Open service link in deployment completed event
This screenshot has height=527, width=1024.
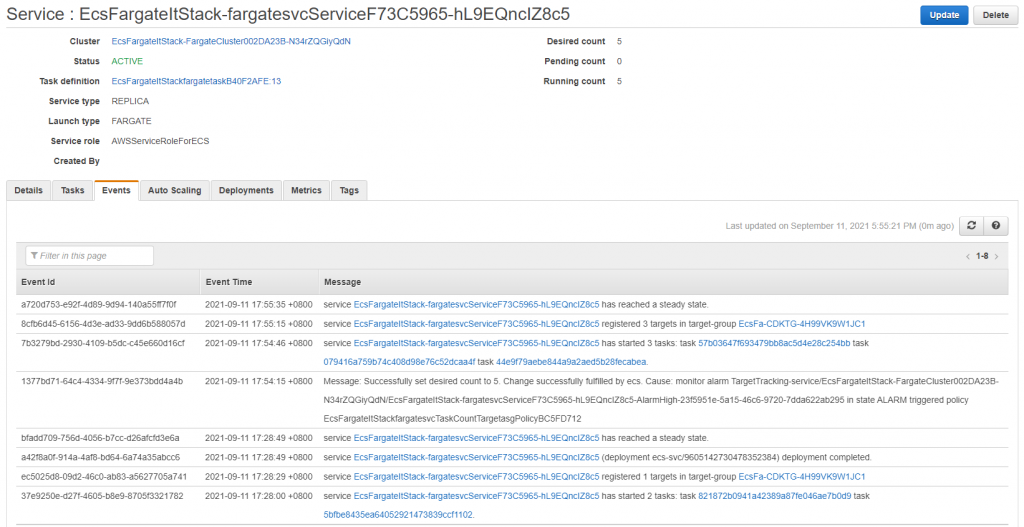click(476, 457)
